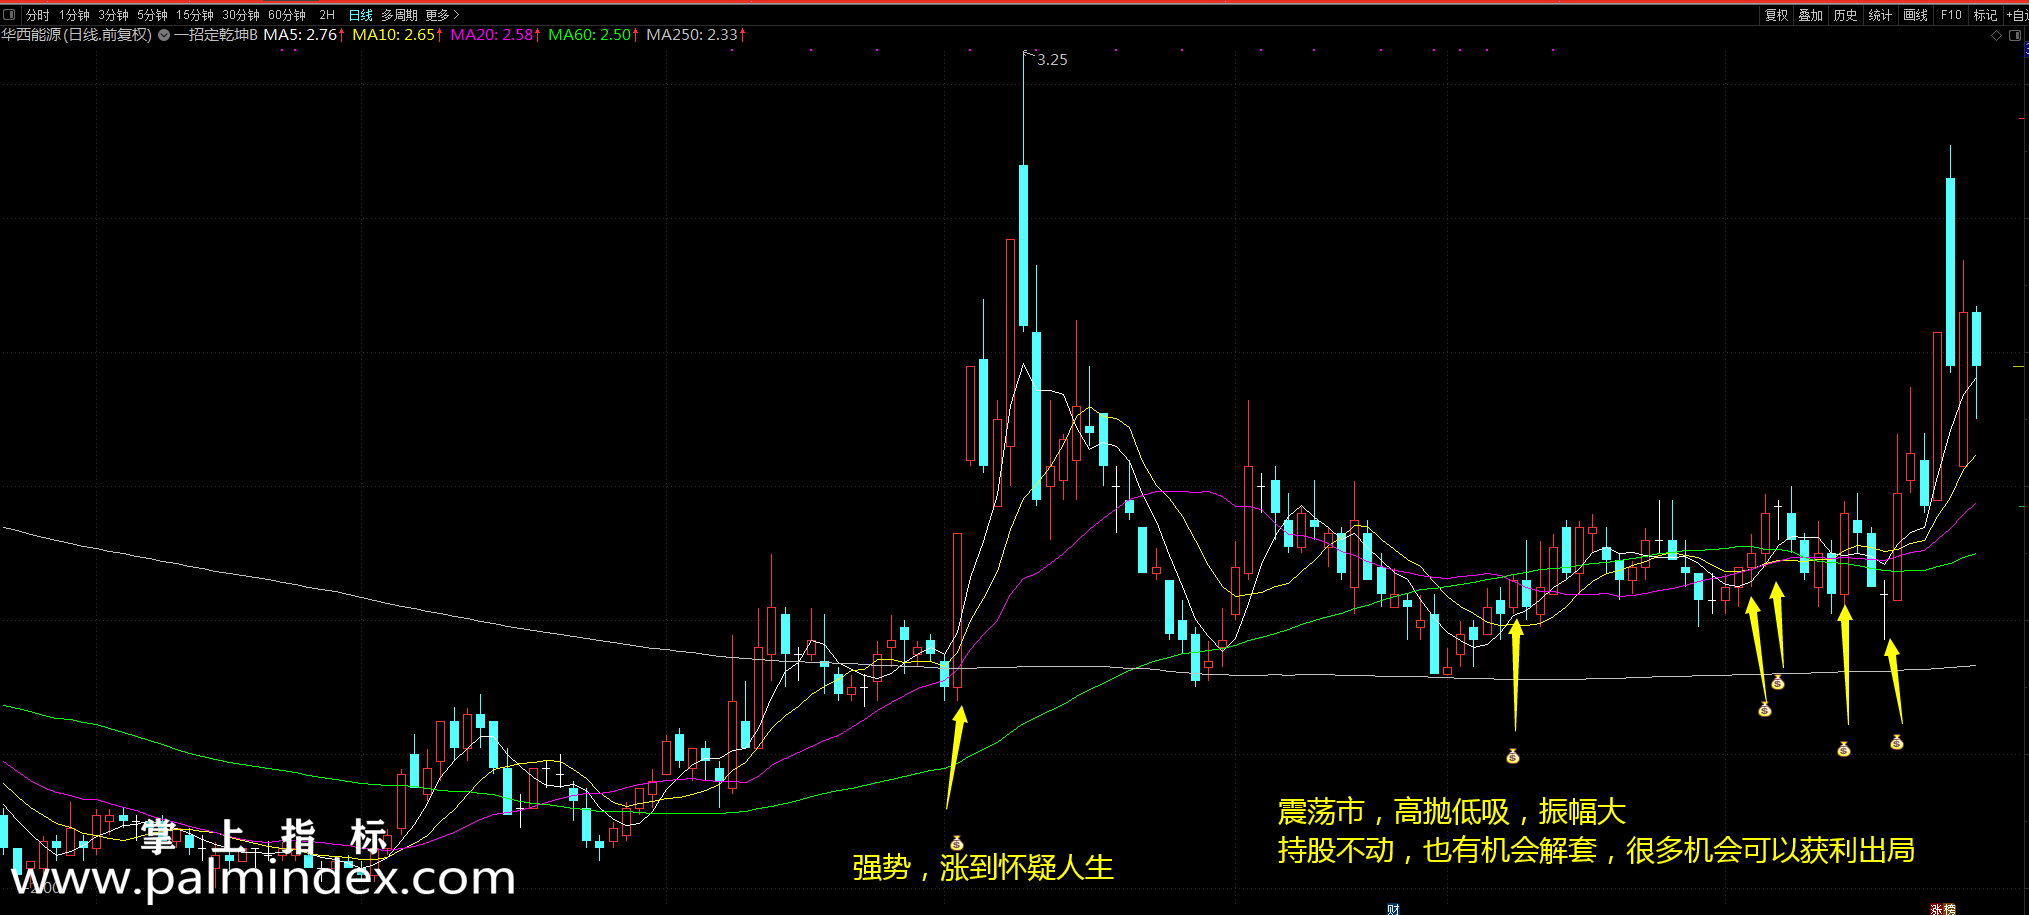Screen dimensions: 2029x915
Task: Select the 60分钟 period tab
Action: pyautogui.click(x=287, y=15)
